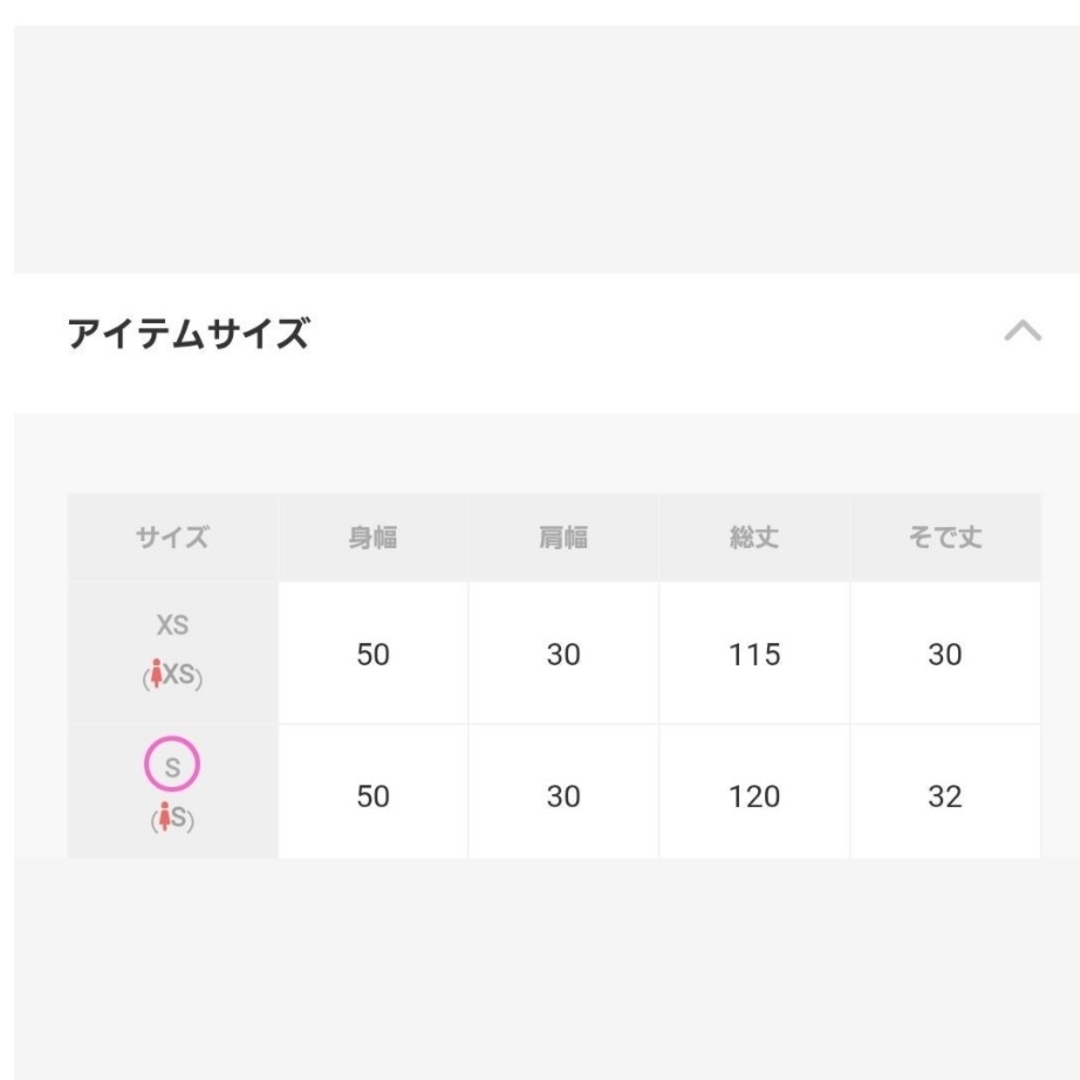
Task: Click the XS 総丈 value 115
Action: pyautogui.click(x=754, y=654)
